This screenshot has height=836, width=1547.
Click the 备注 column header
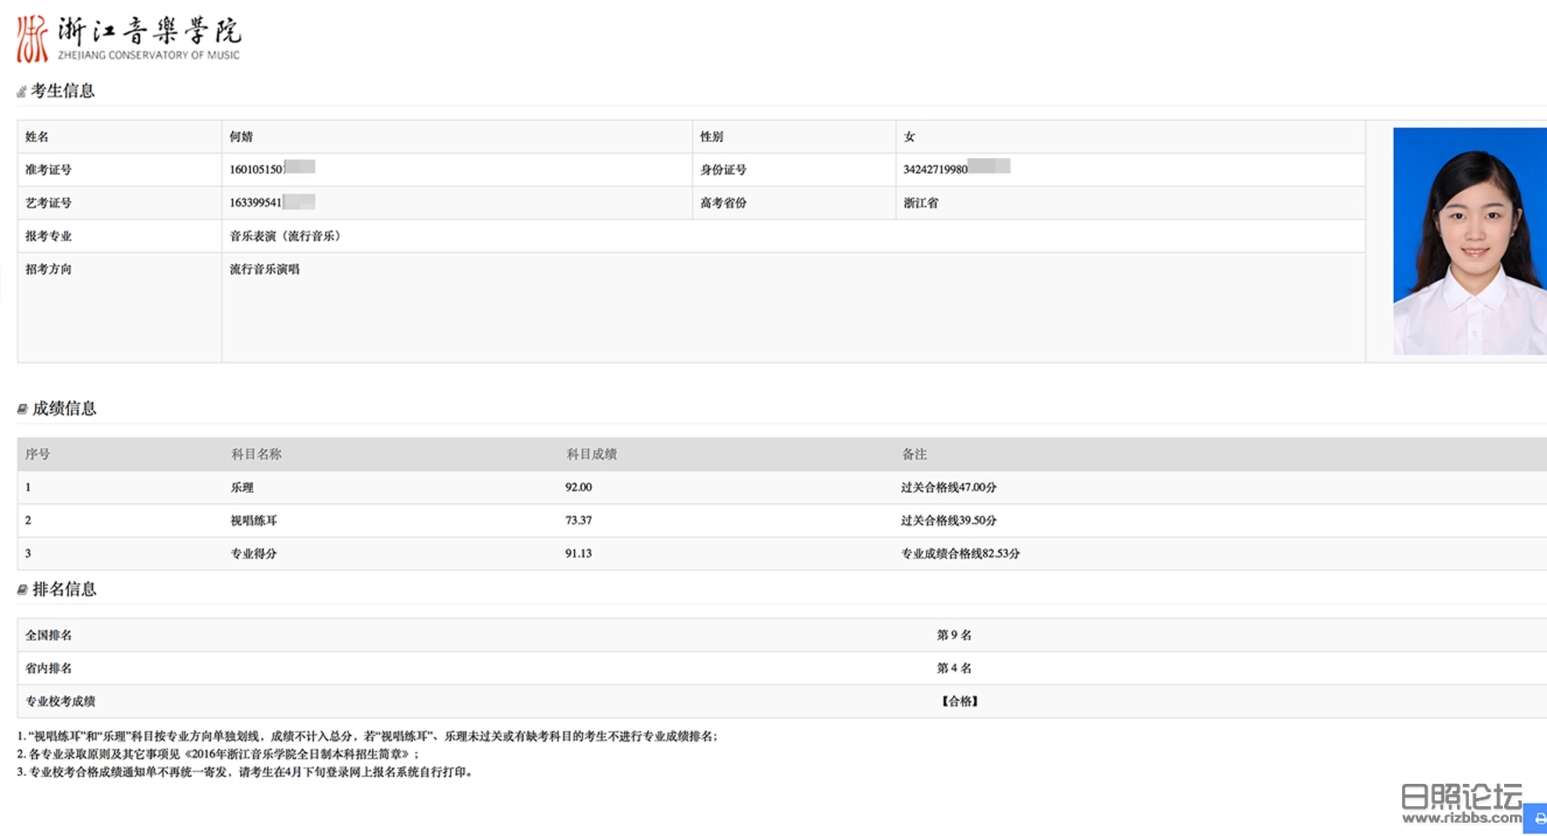click(x=914, y=454)
